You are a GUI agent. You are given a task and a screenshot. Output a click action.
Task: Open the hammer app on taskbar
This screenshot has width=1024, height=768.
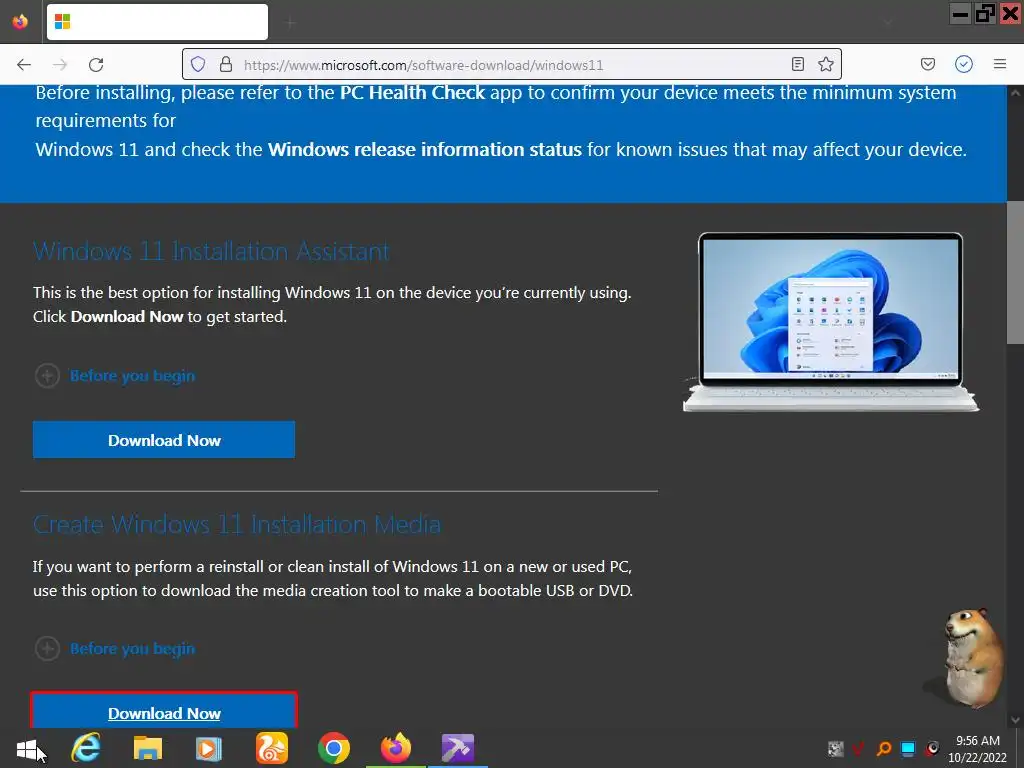458,748
